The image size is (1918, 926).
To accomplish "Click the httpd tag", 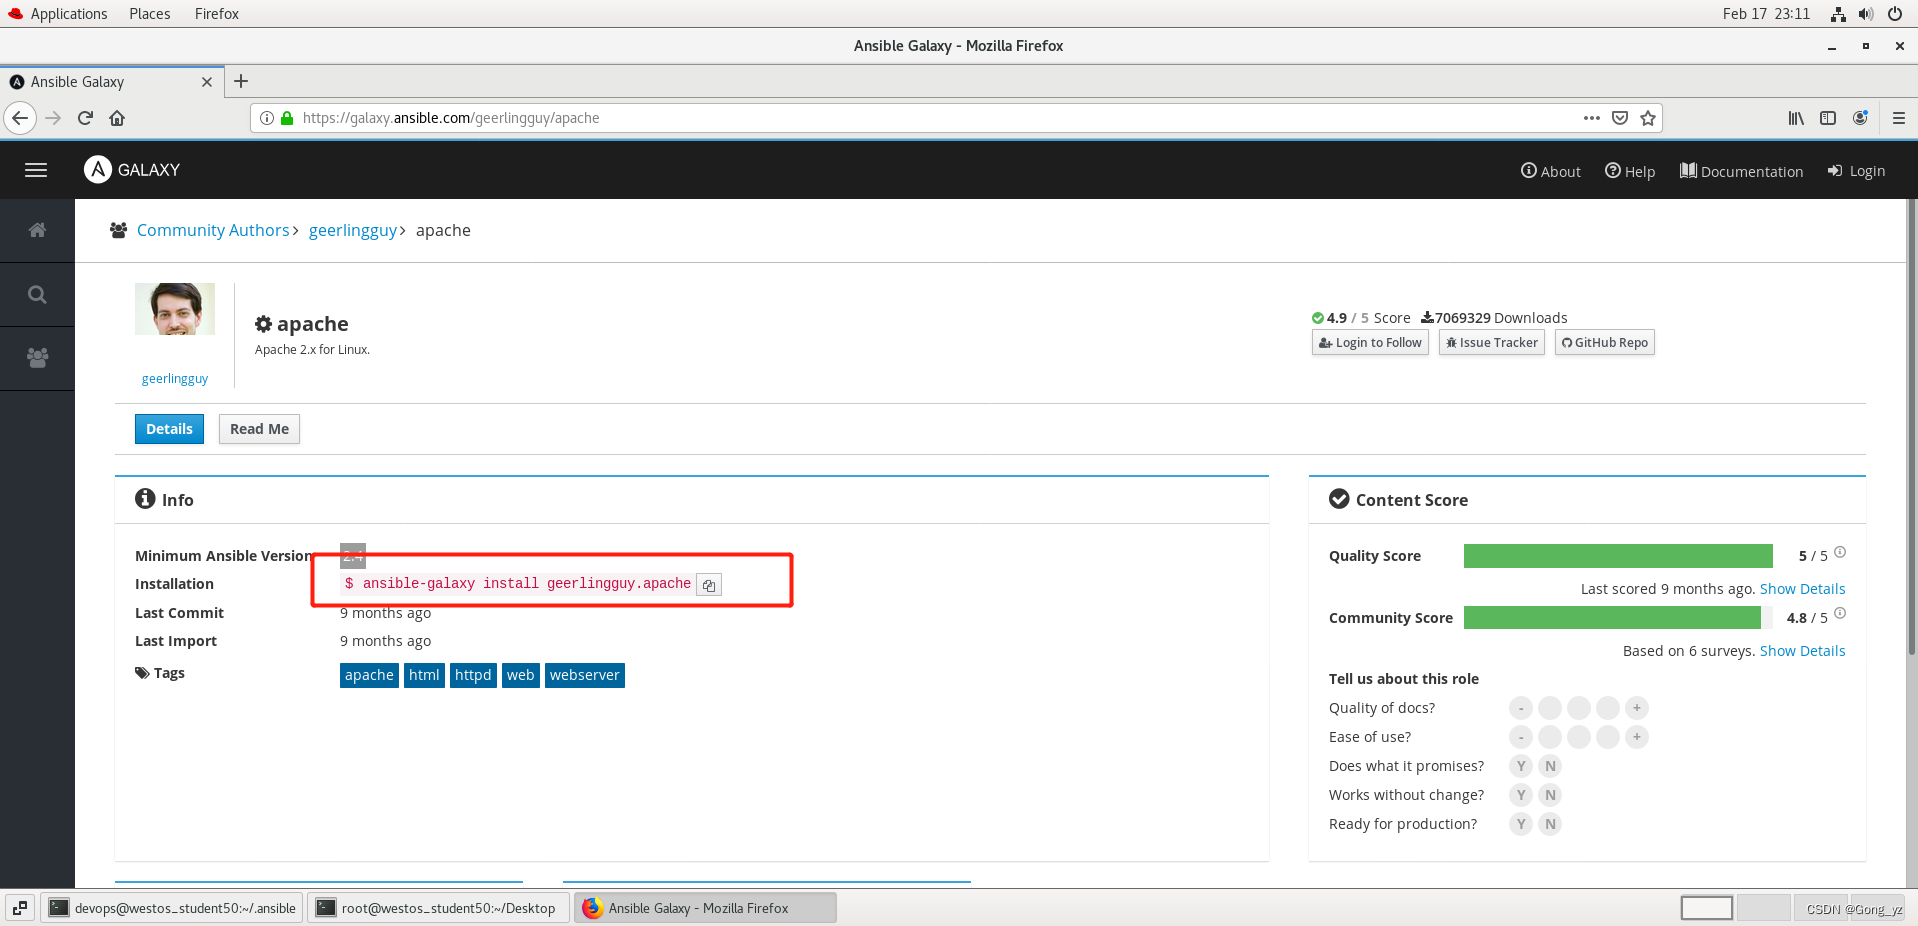I will (x=473, y=675).
